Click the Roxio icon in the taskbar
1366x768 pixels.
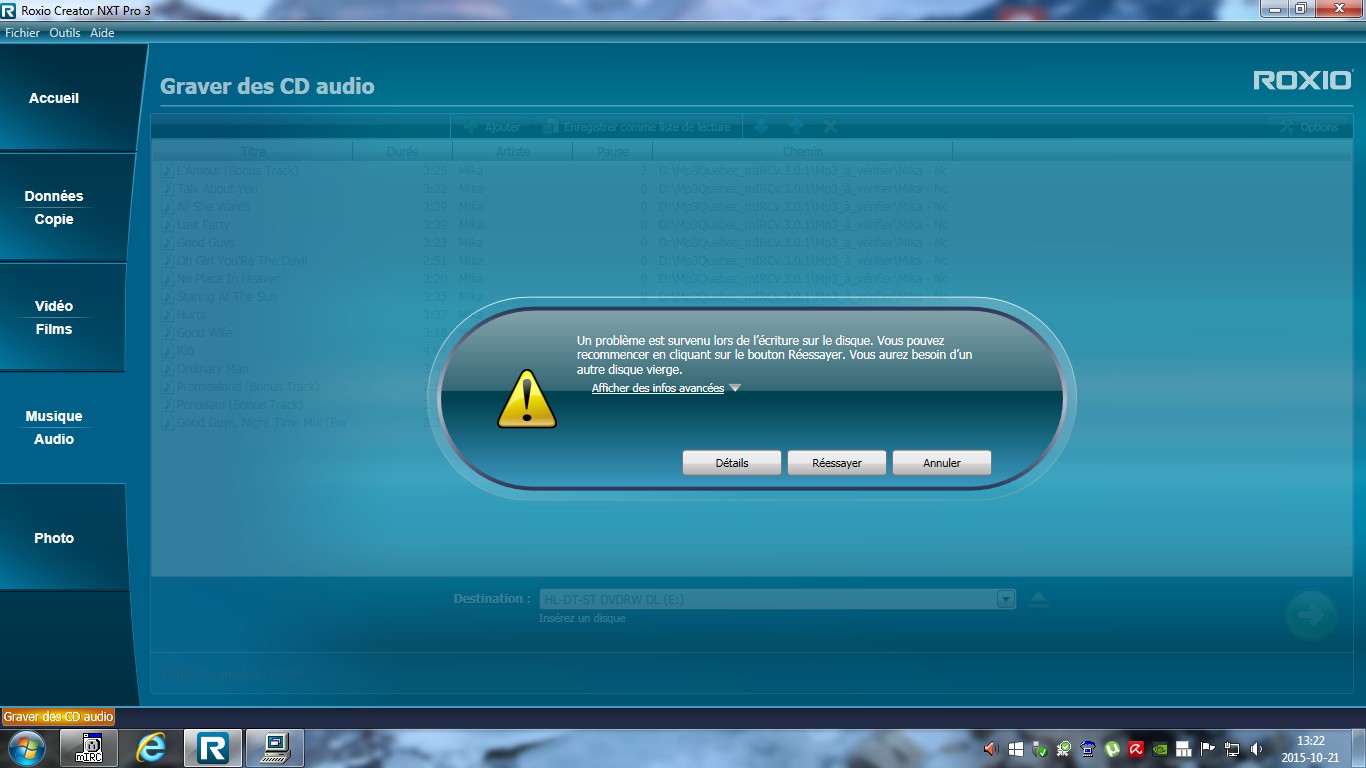tap(213, 748)
